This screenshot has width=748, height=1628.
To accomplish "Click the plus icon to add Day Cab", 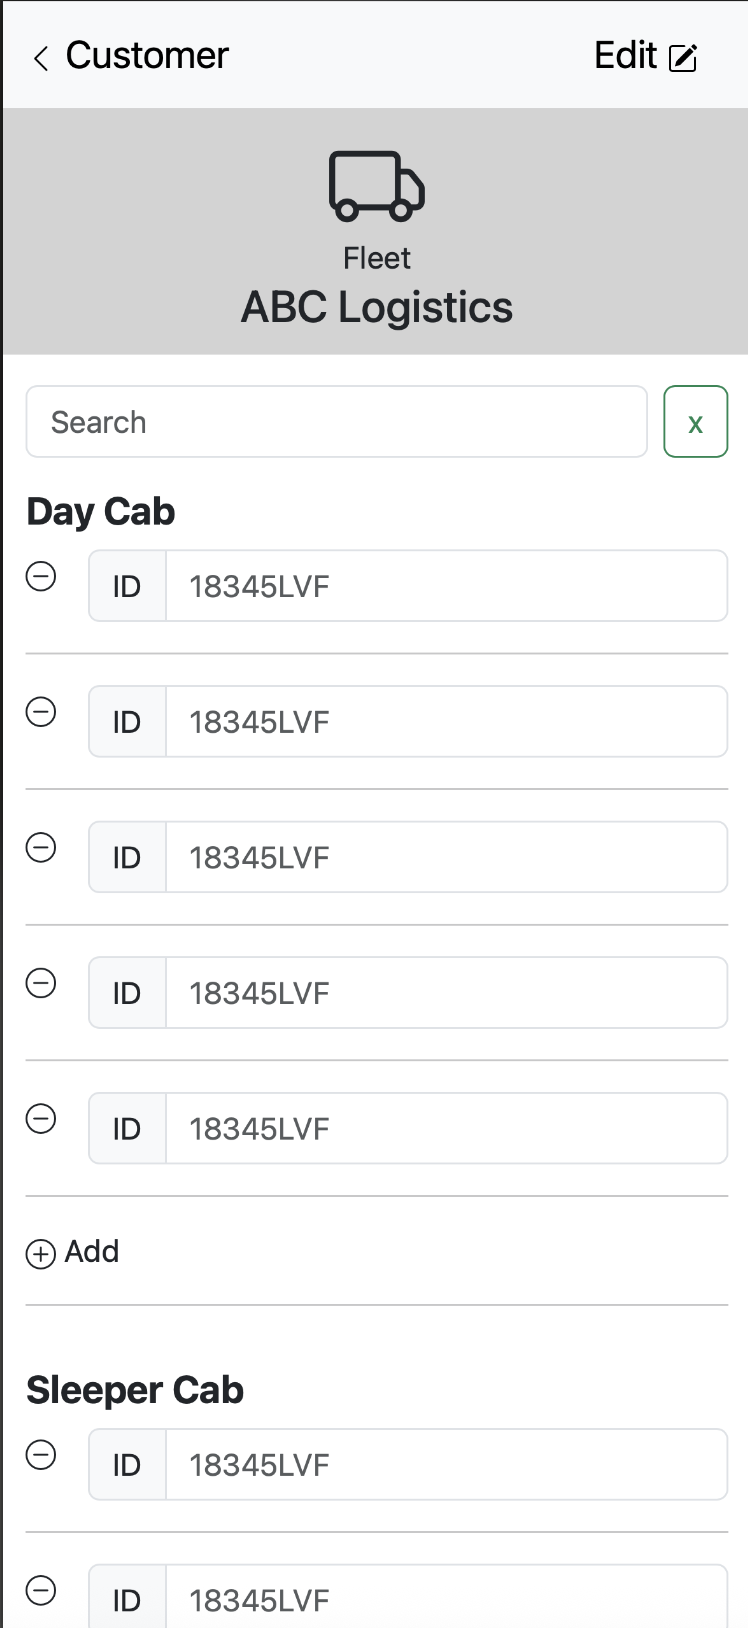I will coord(41,1254).
